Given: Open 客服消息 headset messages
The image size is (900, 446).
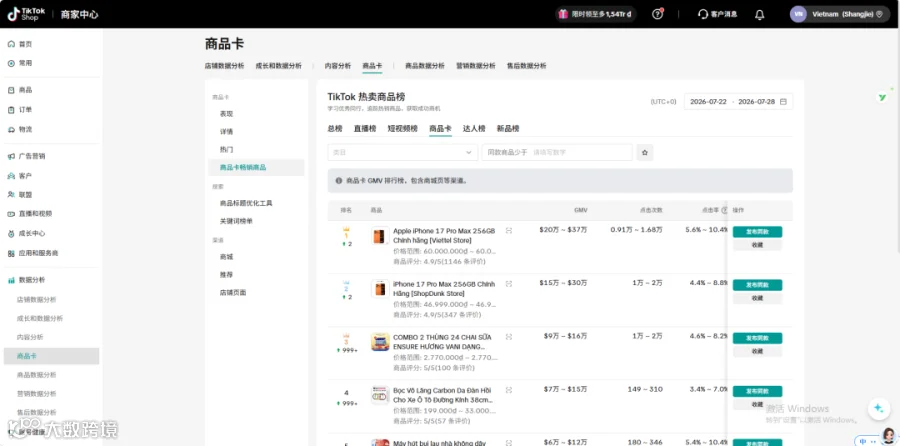Looking at the screenshot, I should point(717,14).
